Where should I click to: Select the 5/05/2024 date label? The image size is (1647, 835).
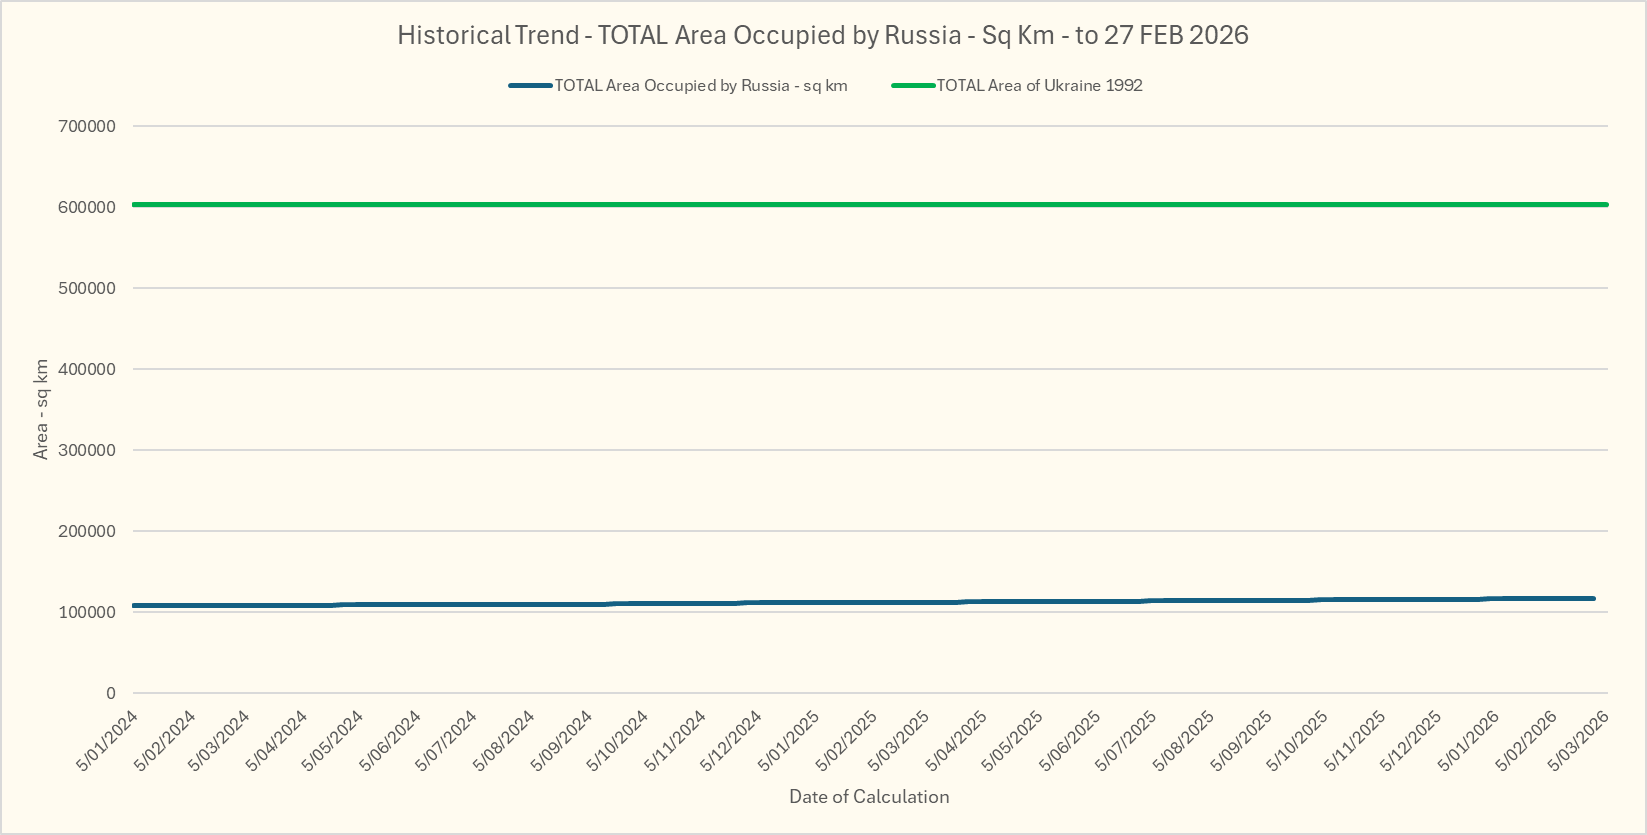(x=334, y=741)
